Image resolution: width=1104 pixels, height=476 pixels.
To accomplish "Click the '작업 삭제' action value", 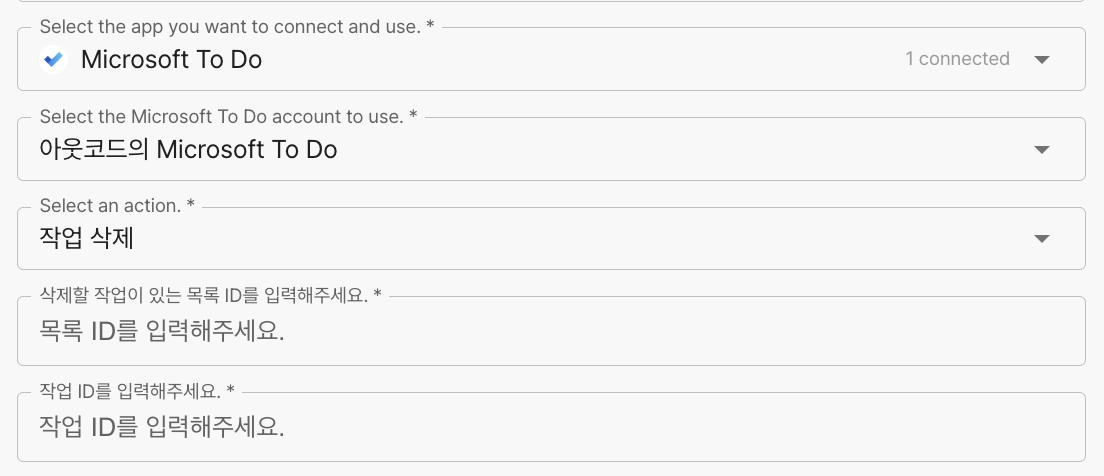I will click(x=86, y=239).
